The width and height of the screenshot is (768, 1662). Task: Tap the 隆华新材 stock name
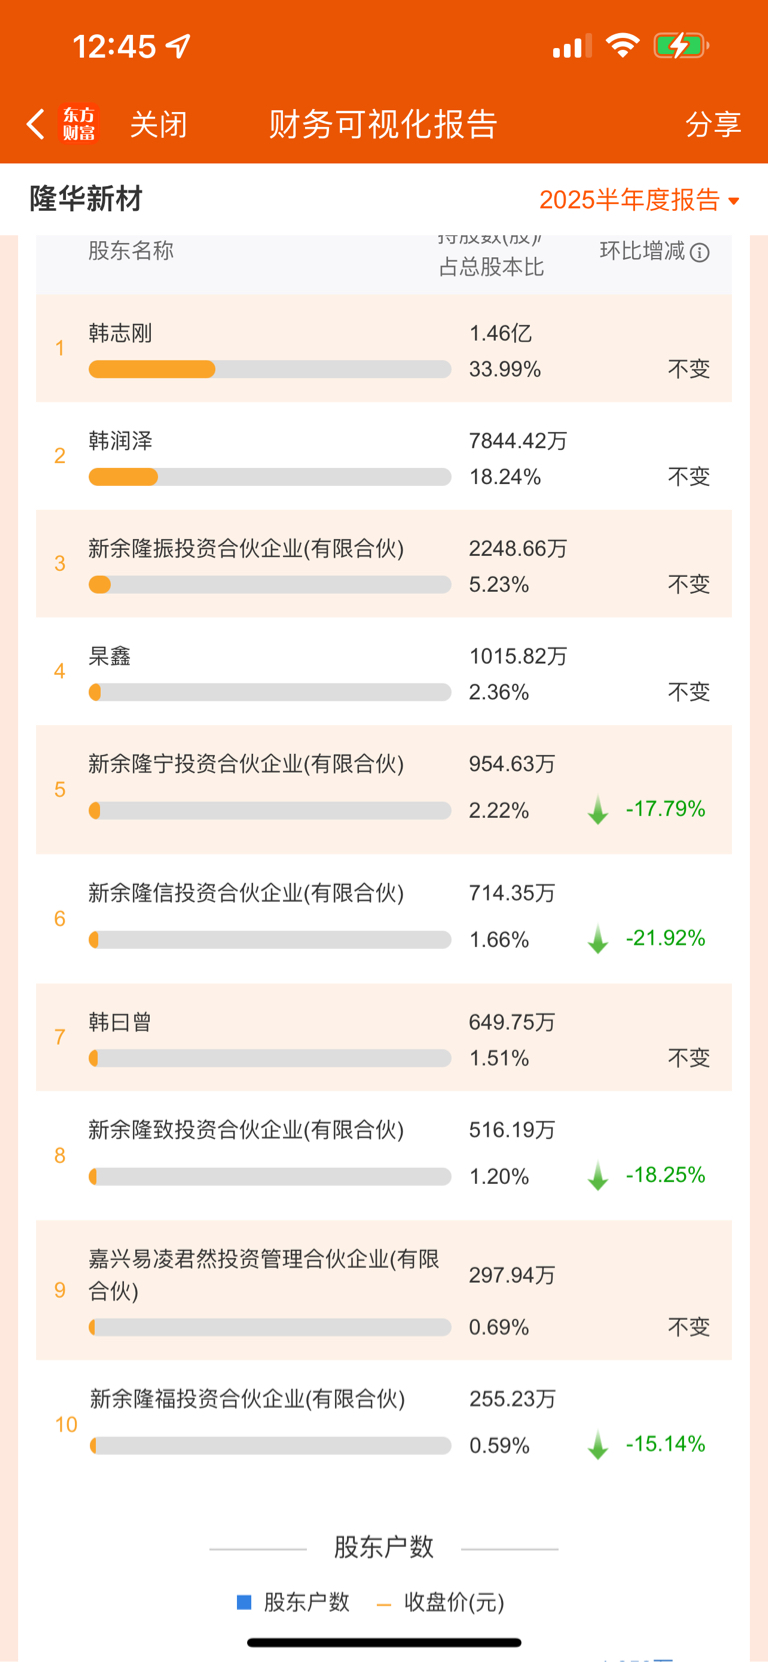(x=86, y=199)
